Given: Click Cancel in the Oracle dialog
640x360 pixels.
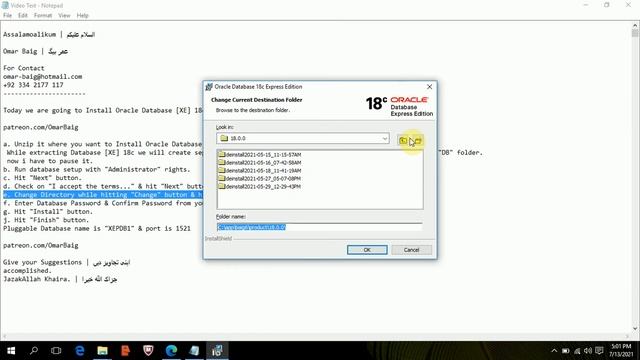Looking at the screenshot, I should pyautogui.click(x=411, y=250).
